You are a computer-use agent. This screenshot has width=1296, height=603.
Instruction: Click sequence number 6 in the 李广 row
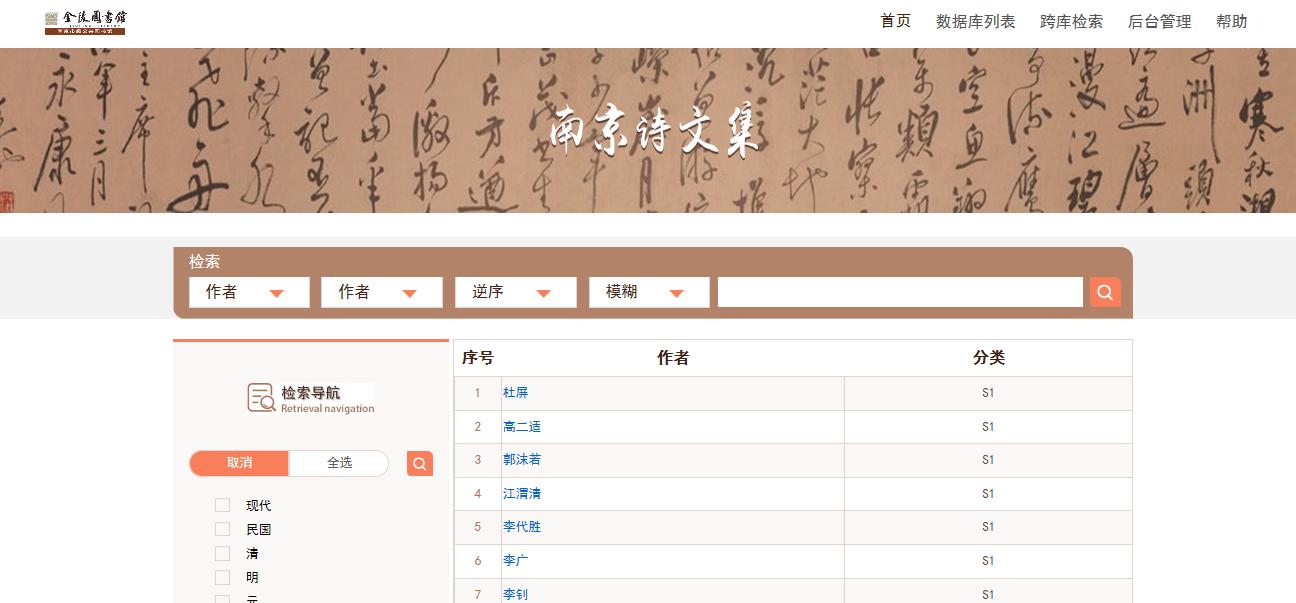pos(478,561)
